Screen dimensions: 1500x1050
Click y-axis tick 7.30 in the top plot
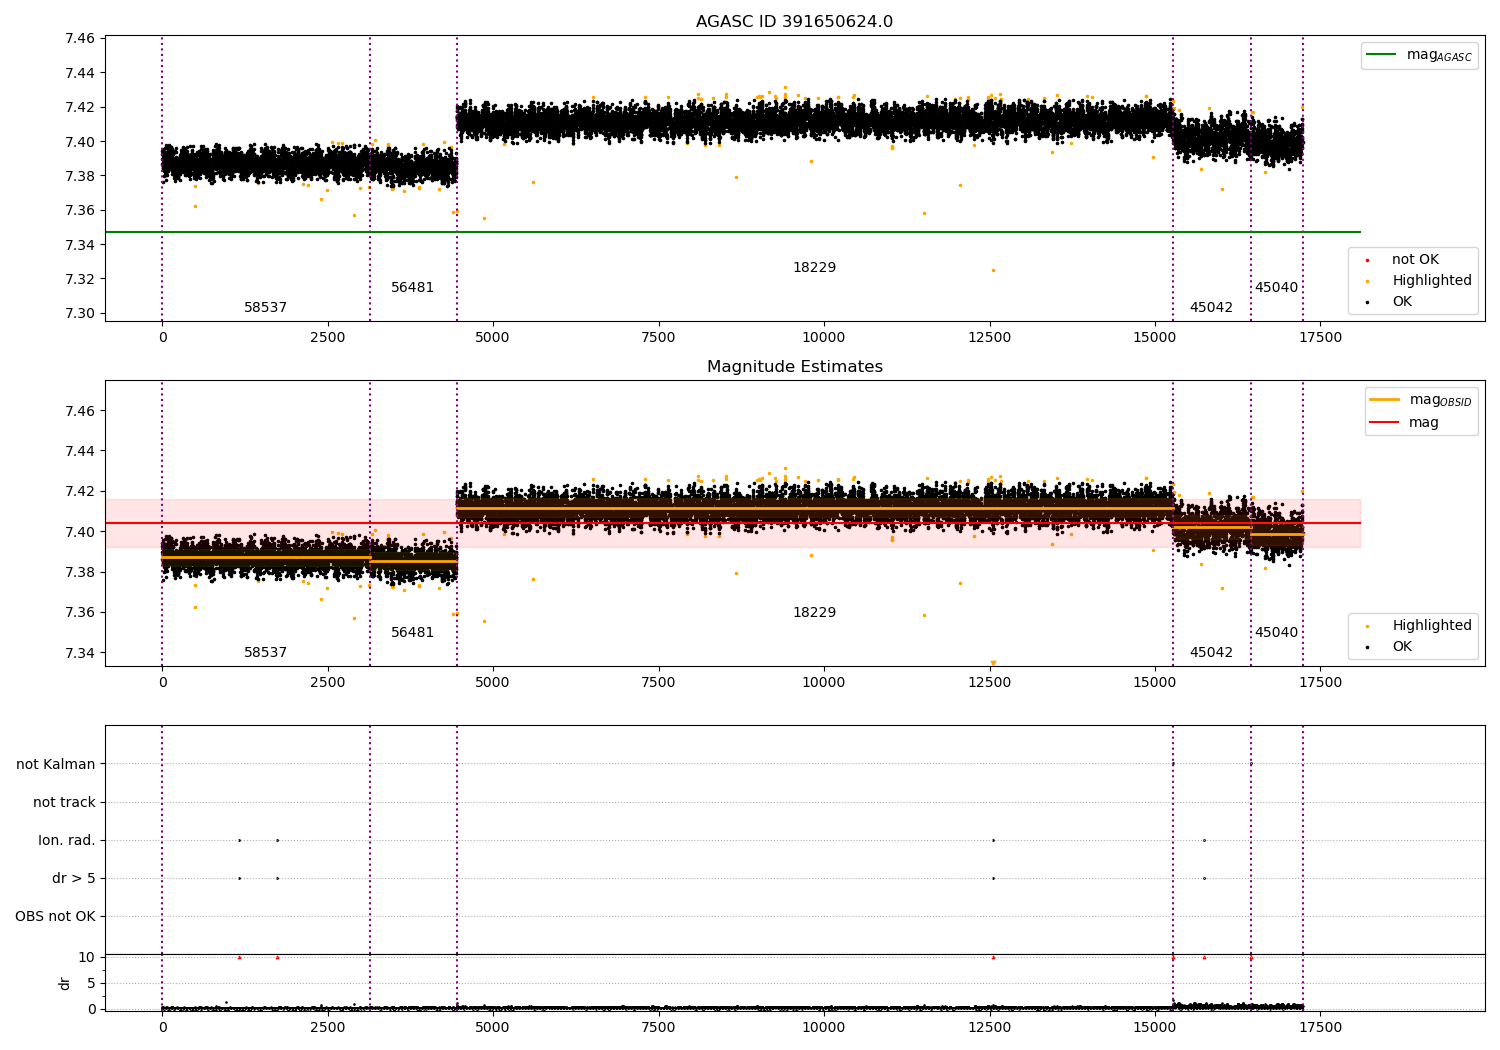80,314
